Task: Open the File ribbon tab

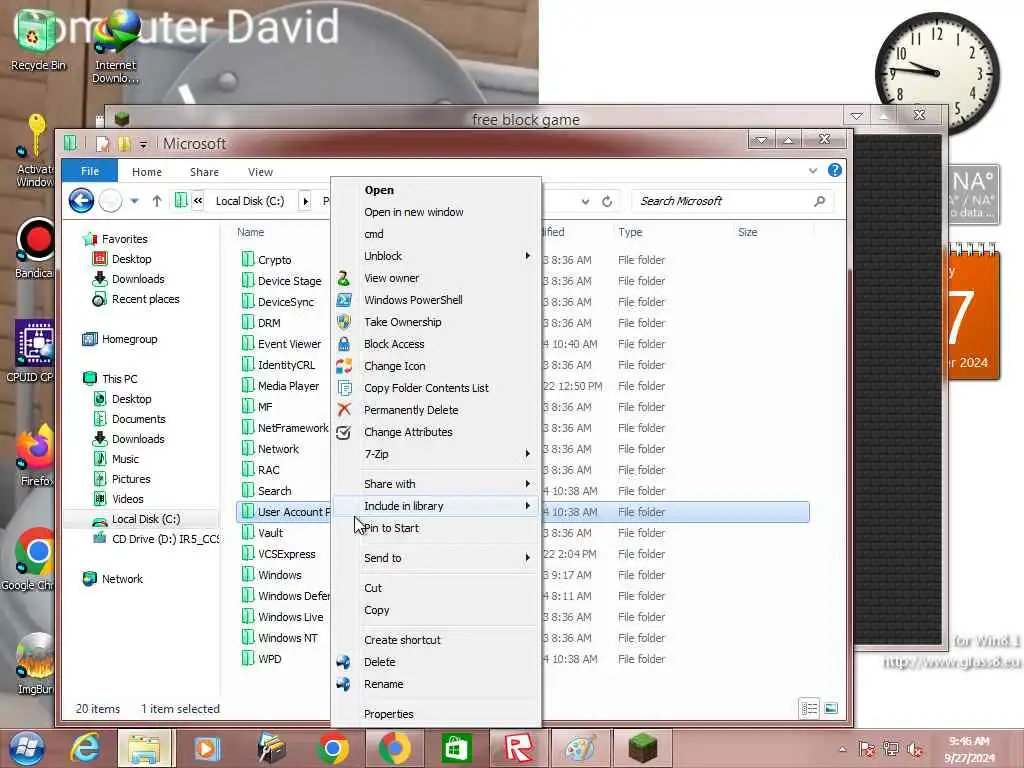Action: click(x=89, y=171)
